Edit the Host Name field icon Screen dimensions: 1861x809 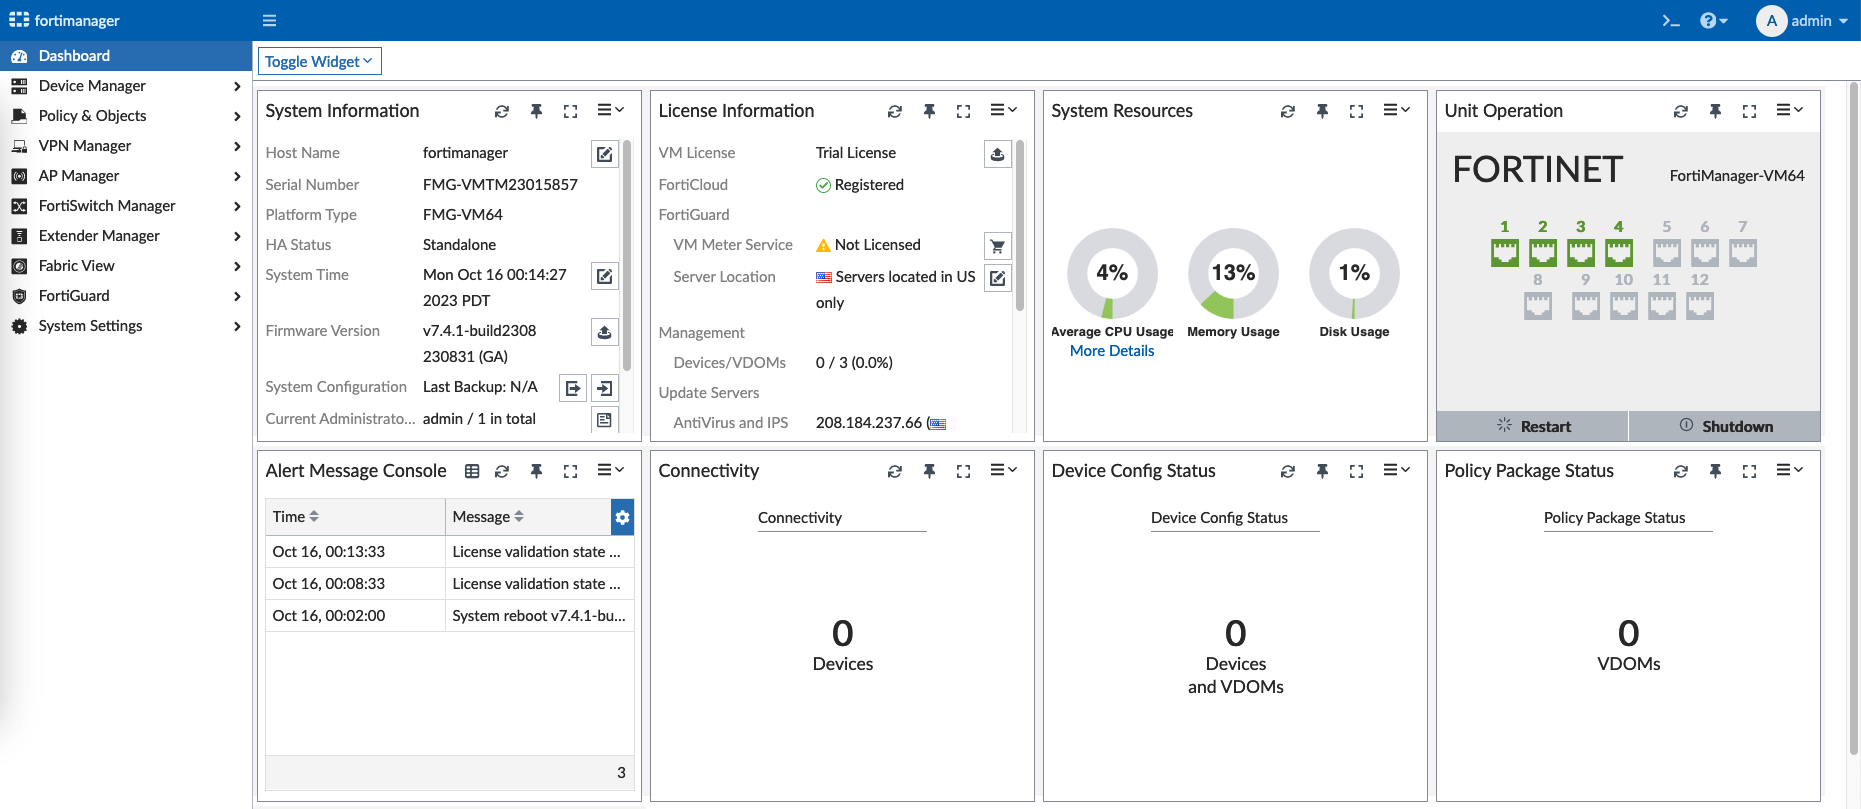(604, 154)
